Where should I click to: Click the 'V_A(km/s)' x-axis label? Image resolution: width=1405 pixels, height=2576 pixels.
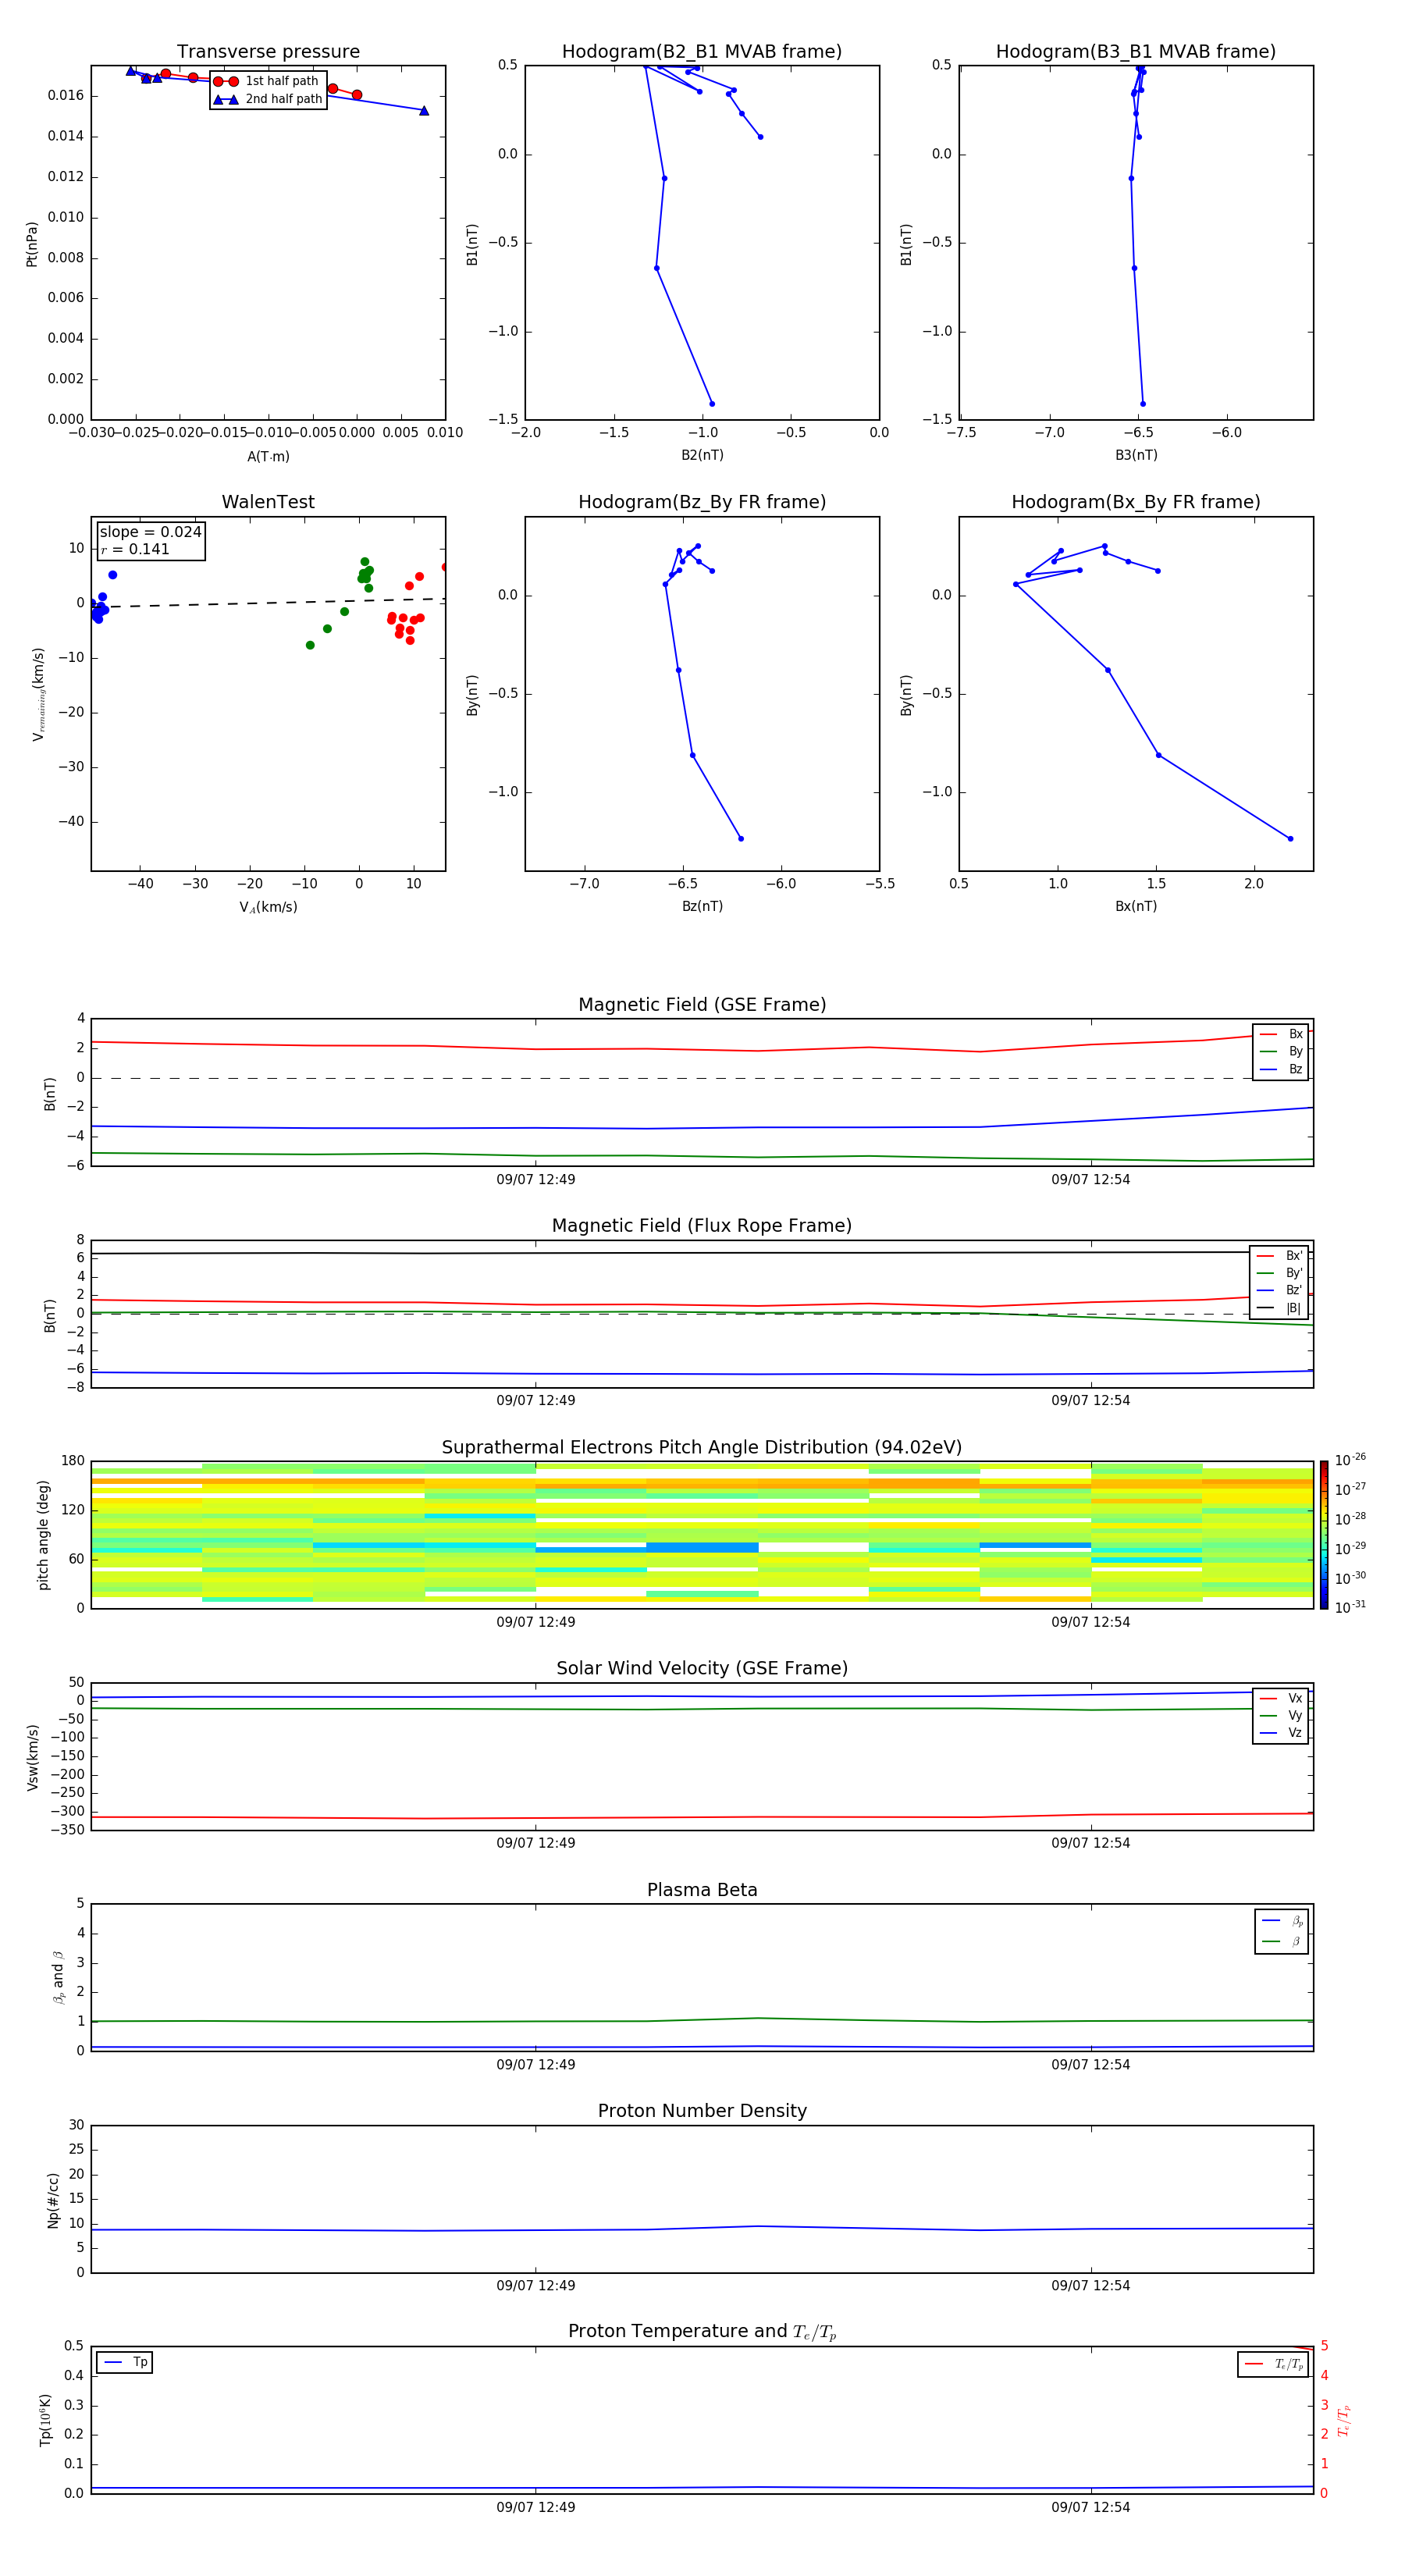[268, 907]
